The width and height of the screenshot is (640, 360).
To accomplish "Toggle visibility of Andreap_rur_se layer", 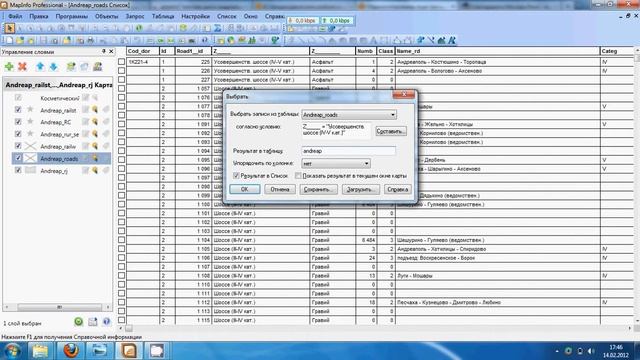I will pos(18,134).
